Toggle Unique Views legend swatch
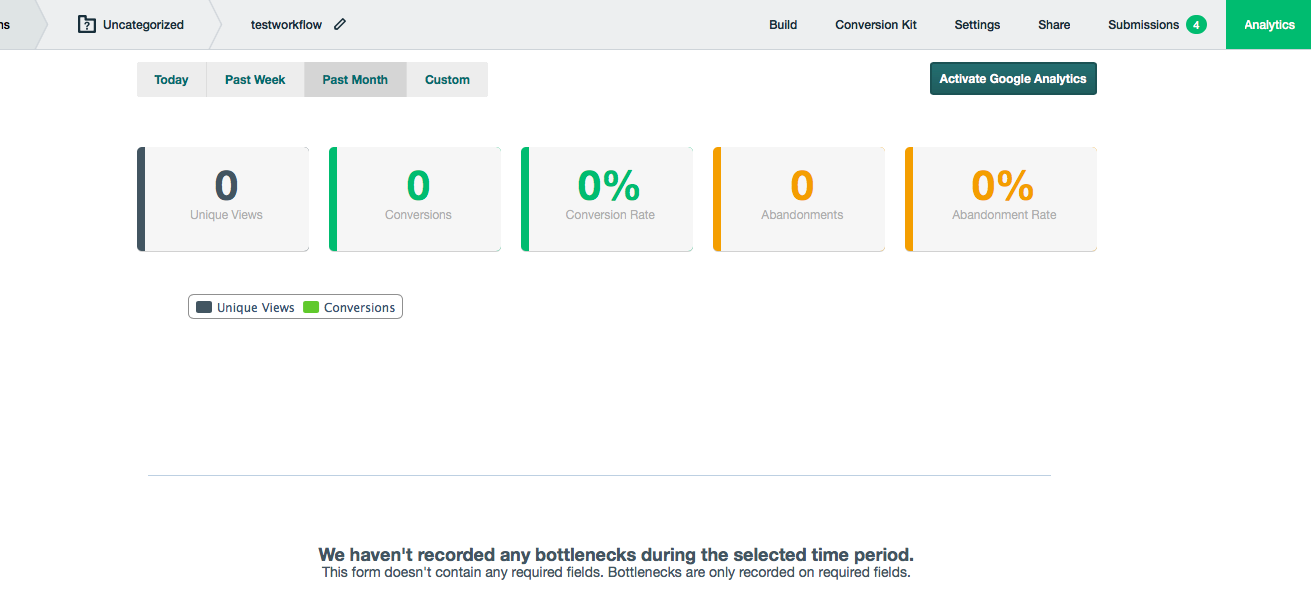Screen dimensions: 1311x601 click(x=204, y=308)
